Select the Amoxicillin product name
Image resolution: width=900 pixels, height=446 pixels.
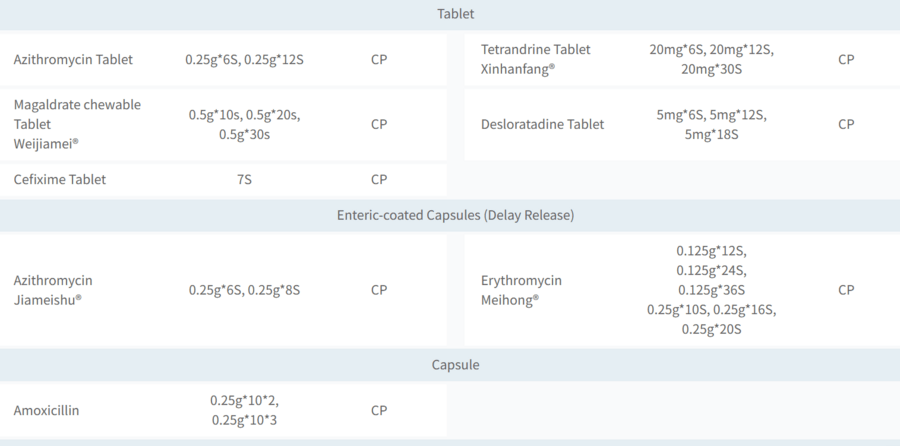(x=47, y=410)
